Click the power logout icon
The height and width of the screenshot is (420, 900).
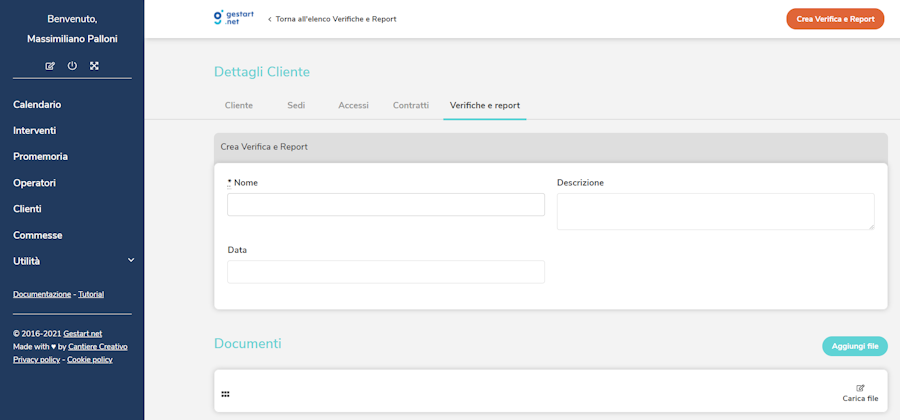72,66
